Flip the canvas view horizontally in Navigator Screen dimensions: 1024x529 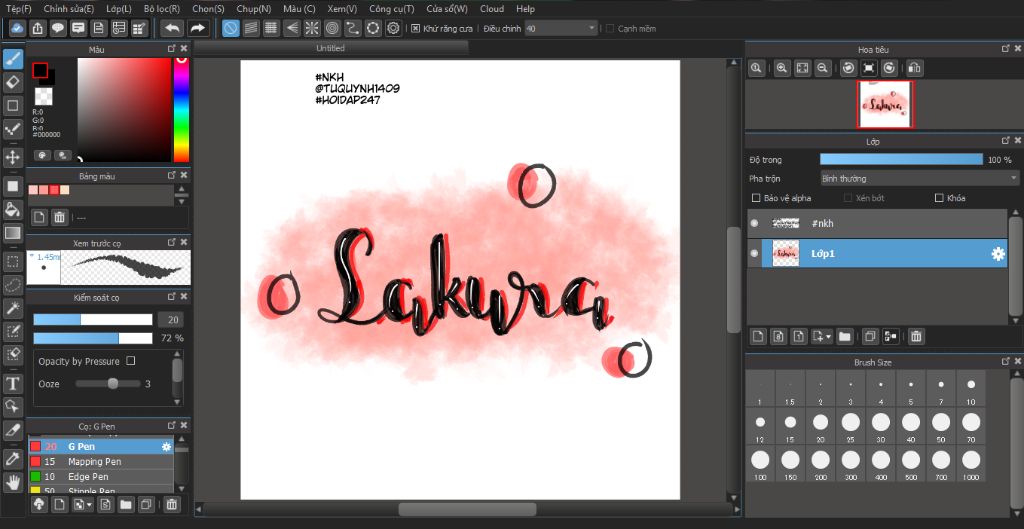[x=914, y=68]
